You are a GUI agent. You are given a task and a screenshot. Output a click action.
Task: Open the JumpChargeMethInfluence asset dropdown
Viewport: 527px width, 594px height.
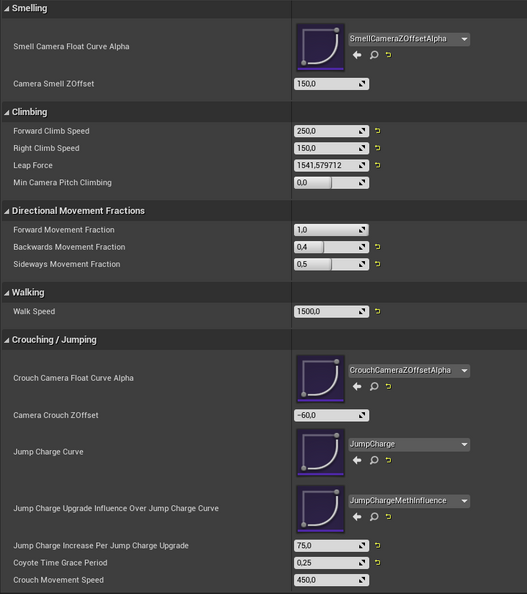coord(409,501)
